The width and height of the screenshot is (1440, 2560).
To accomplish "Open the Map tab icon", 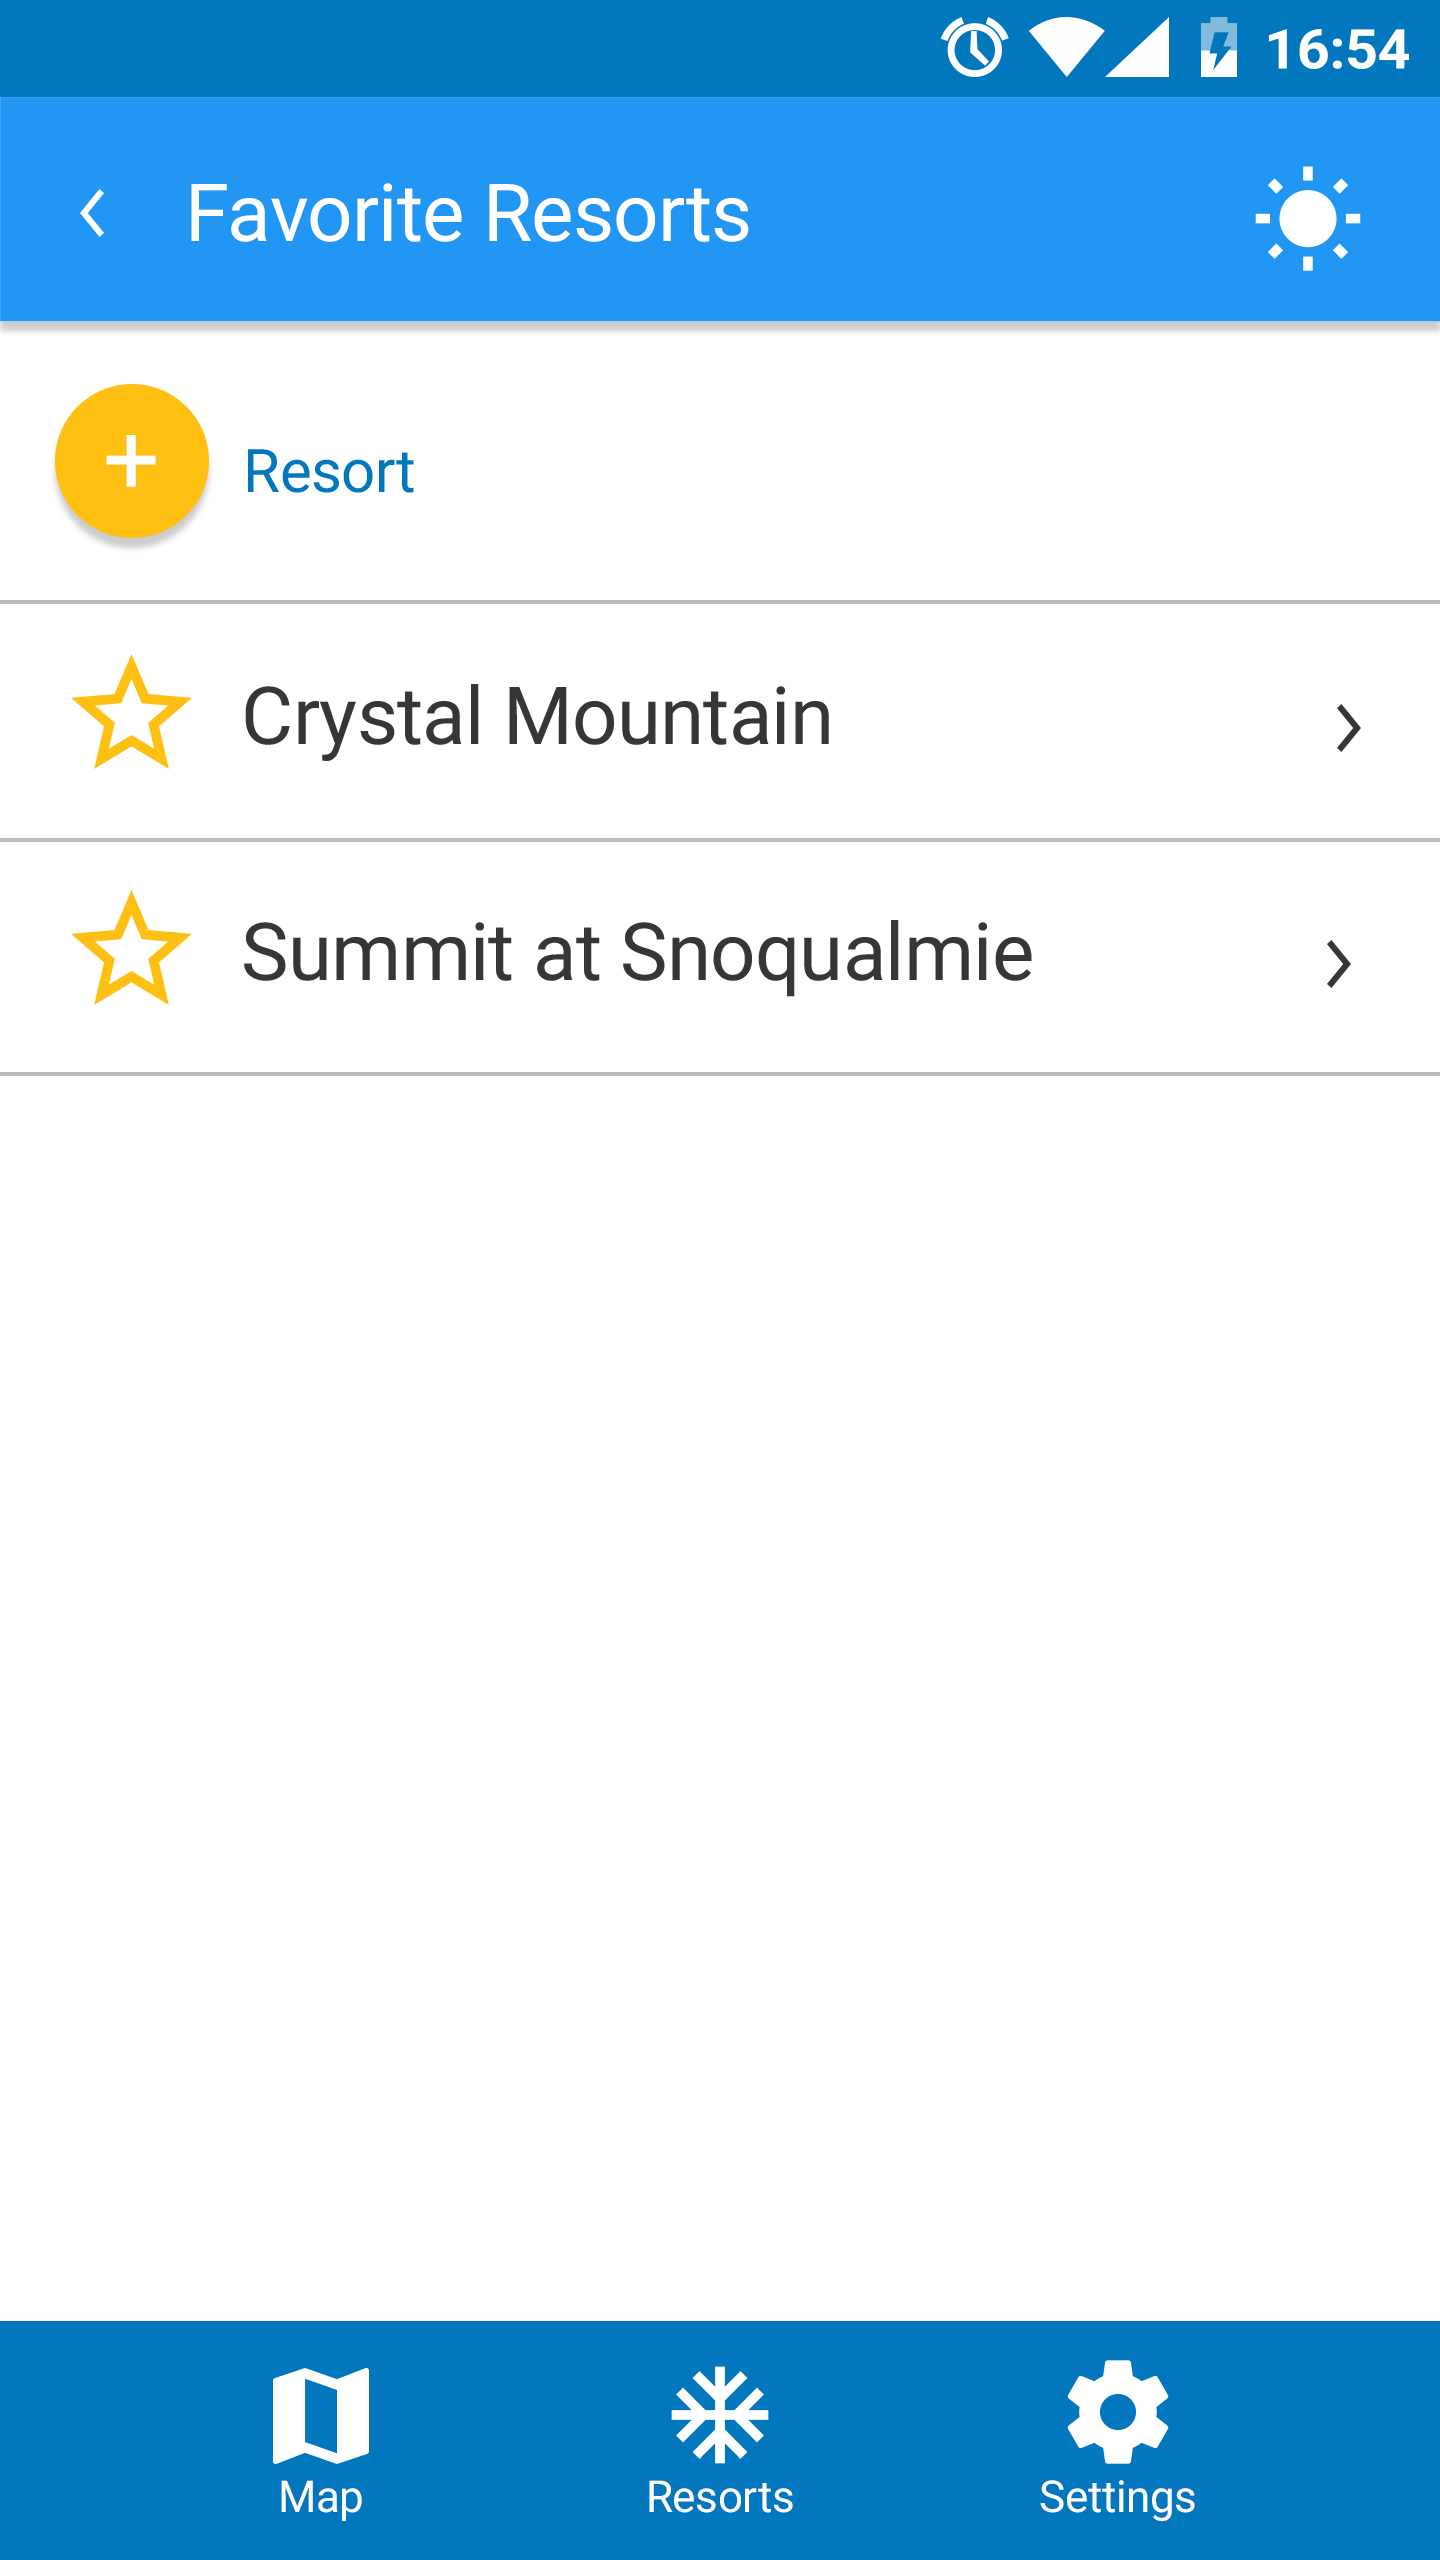I will (321, 2415).
